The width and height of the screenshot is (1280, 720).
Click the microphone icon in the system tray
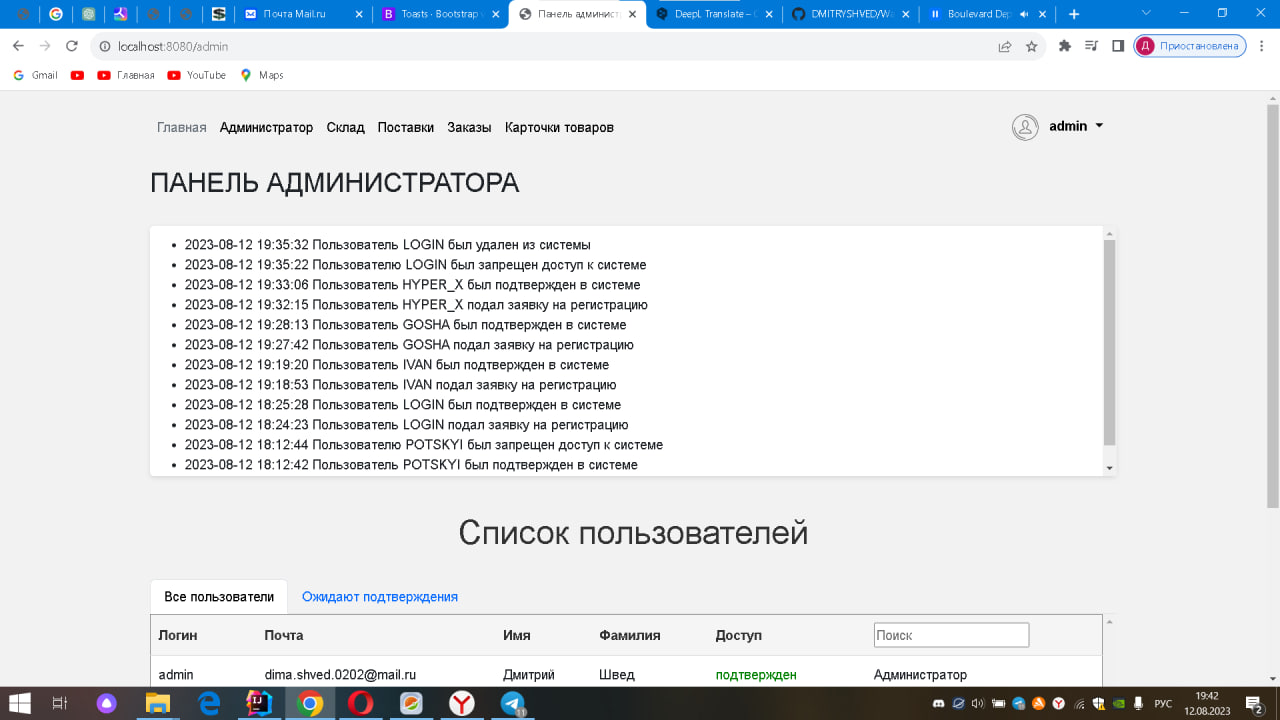1137,703
